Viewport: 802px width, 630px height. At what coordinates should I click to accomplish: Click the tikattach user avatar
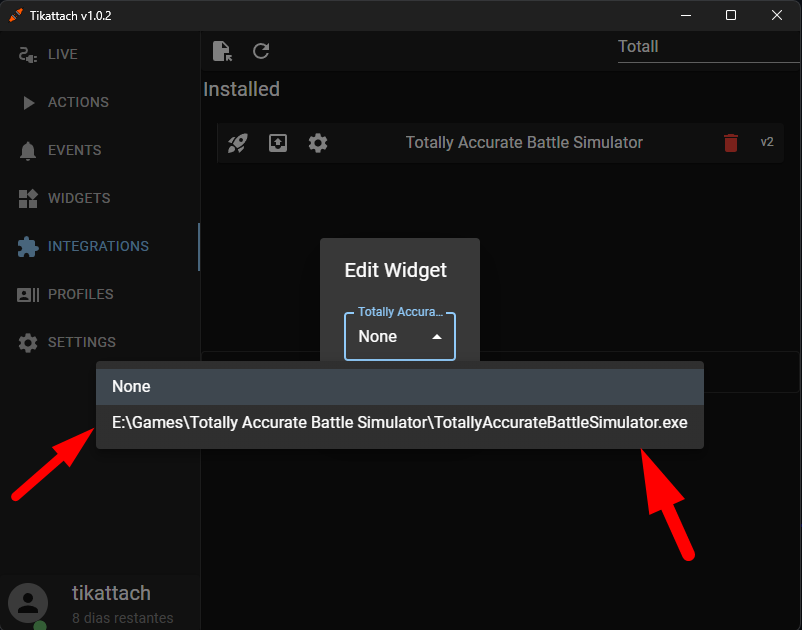point(28,603)
